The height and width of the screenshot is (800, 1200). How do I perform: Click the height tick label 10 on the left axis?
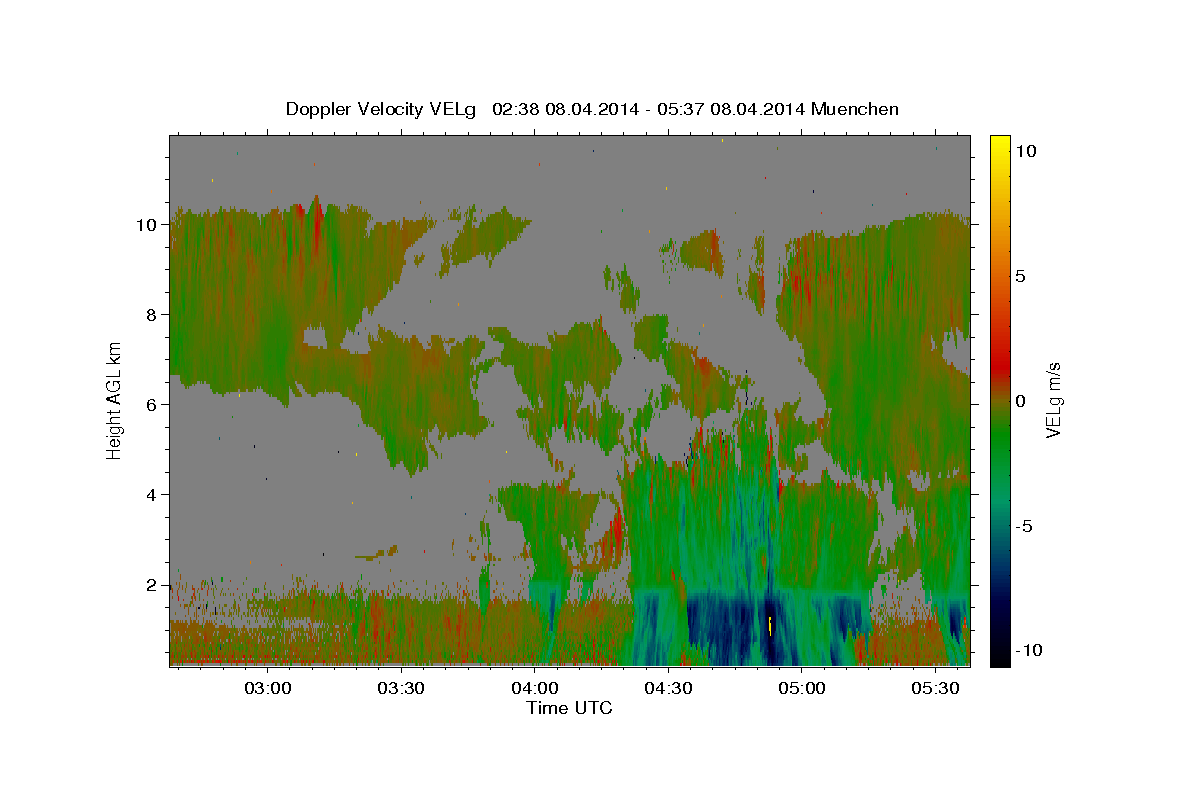coord(148,225)
